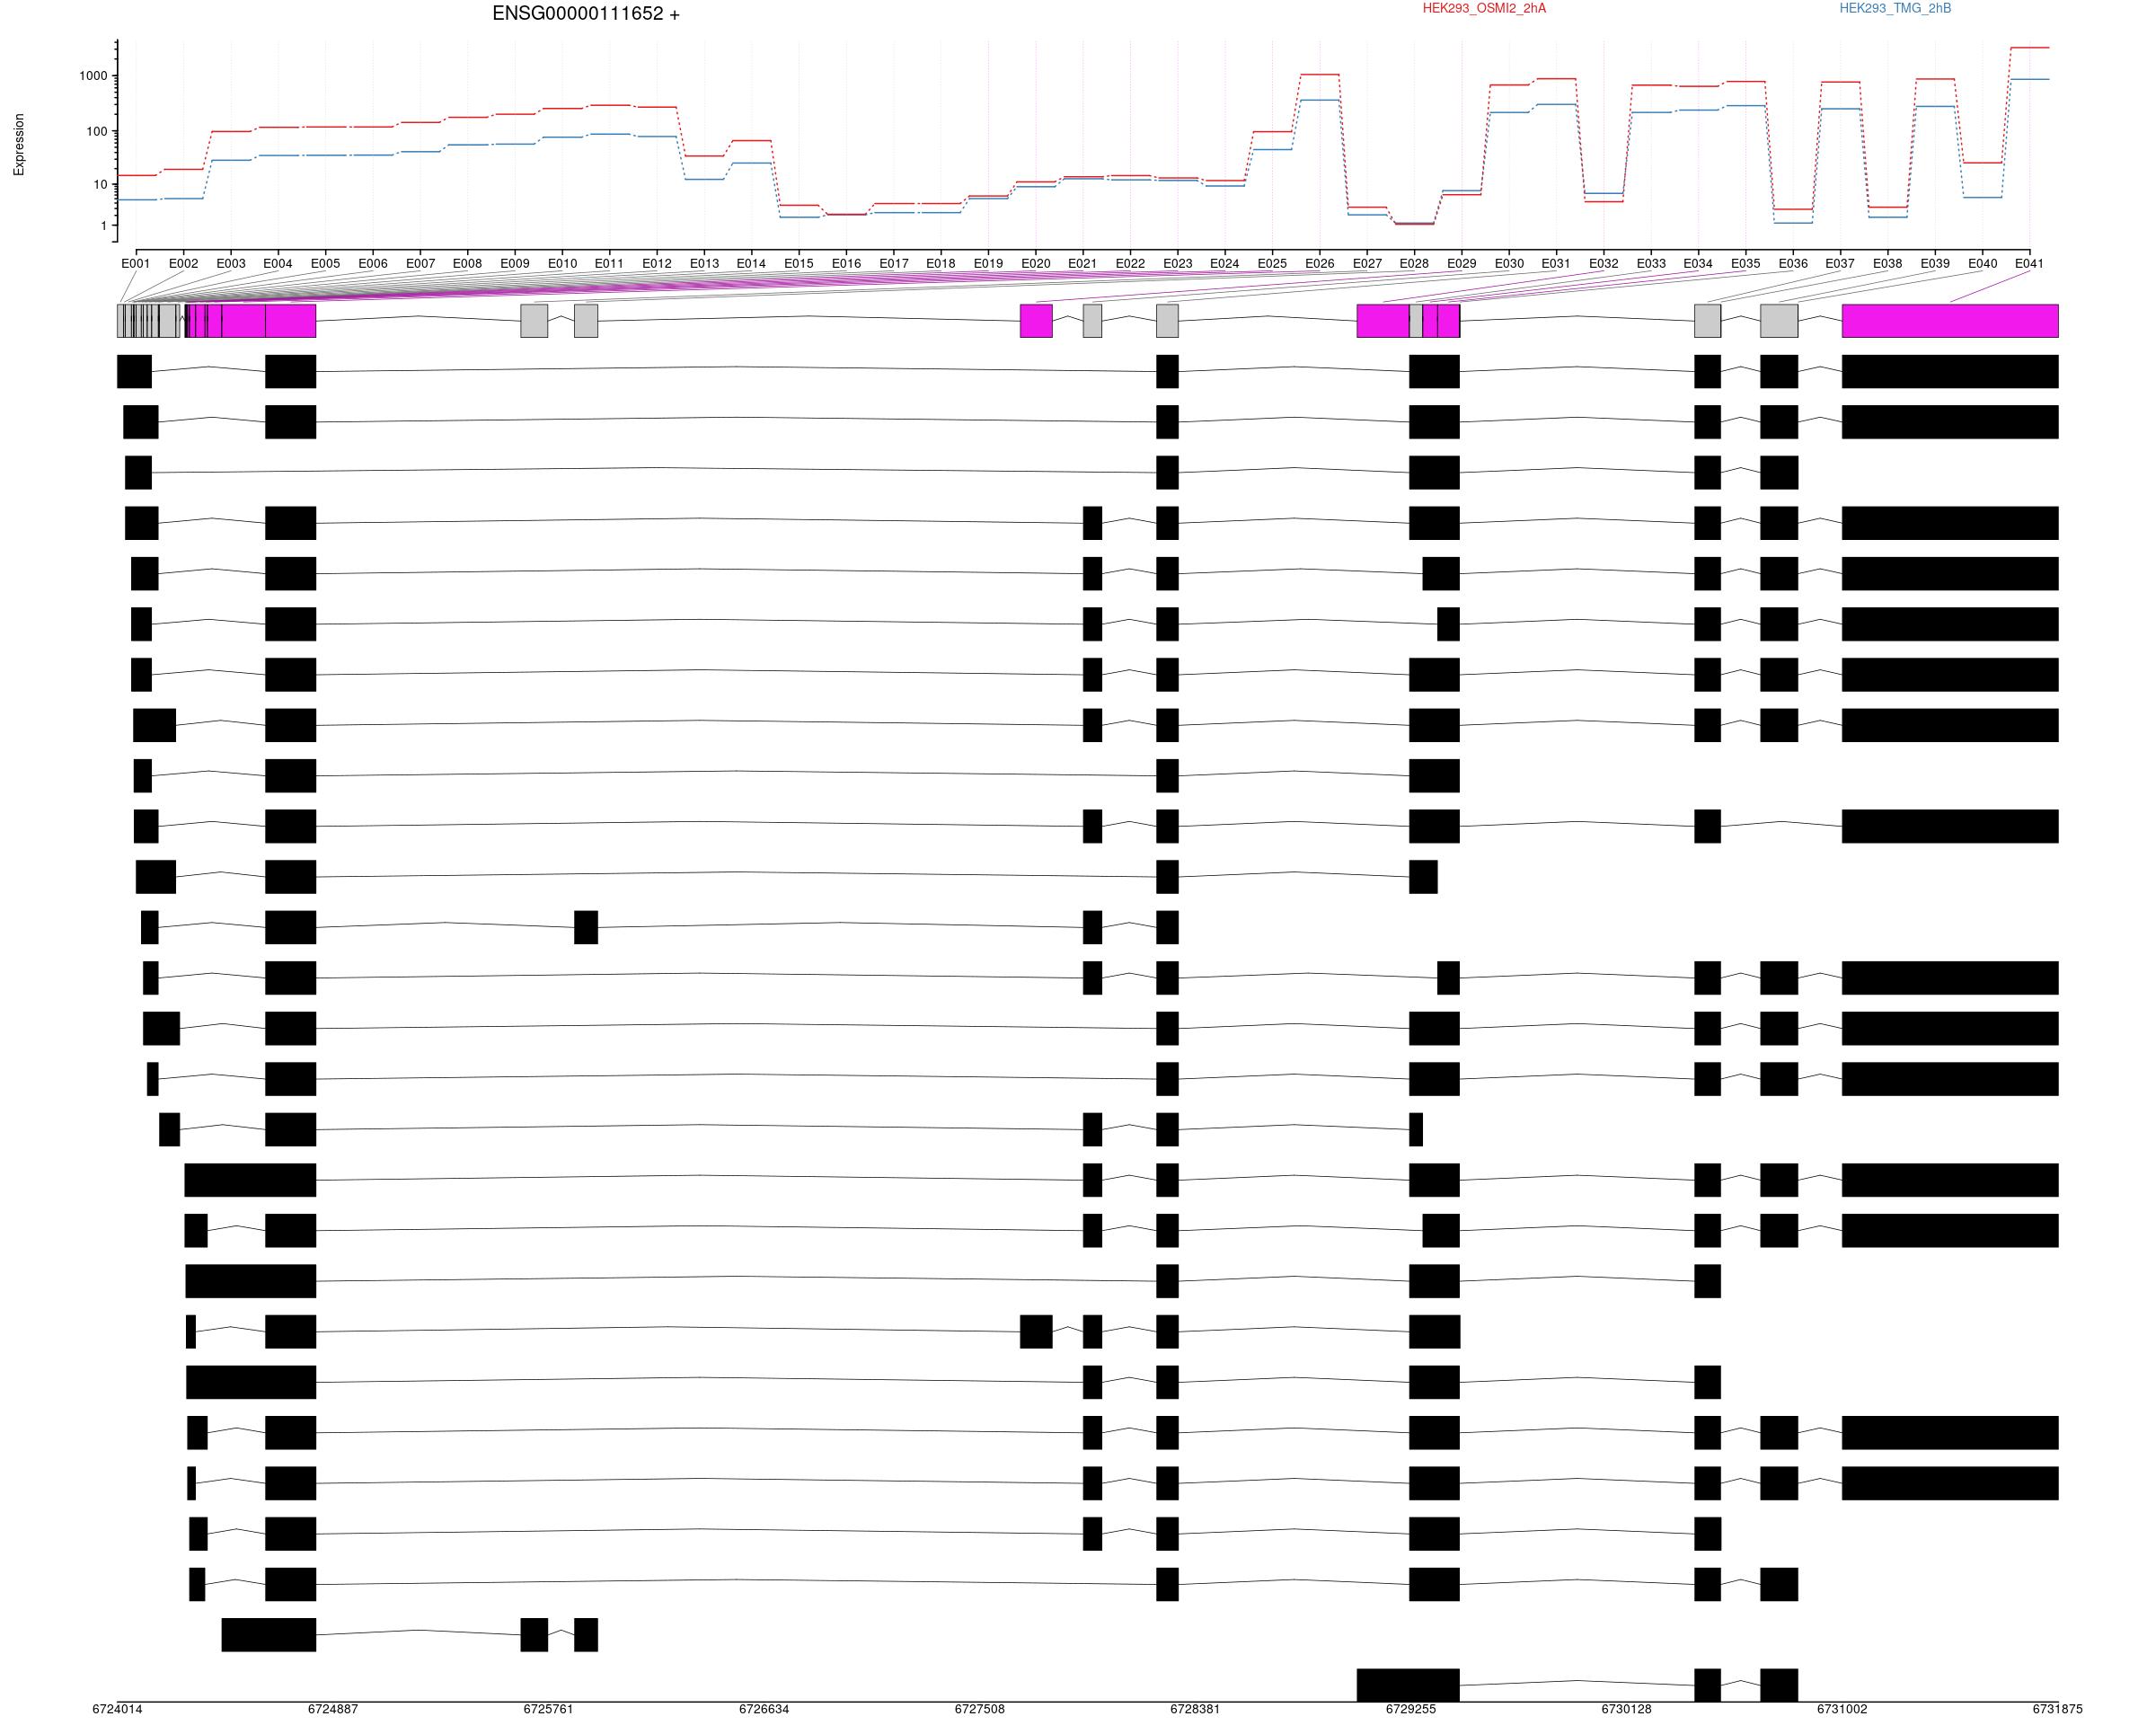
Task: Click genomic coordinate 6731875
Action: pos(2057,1709)
